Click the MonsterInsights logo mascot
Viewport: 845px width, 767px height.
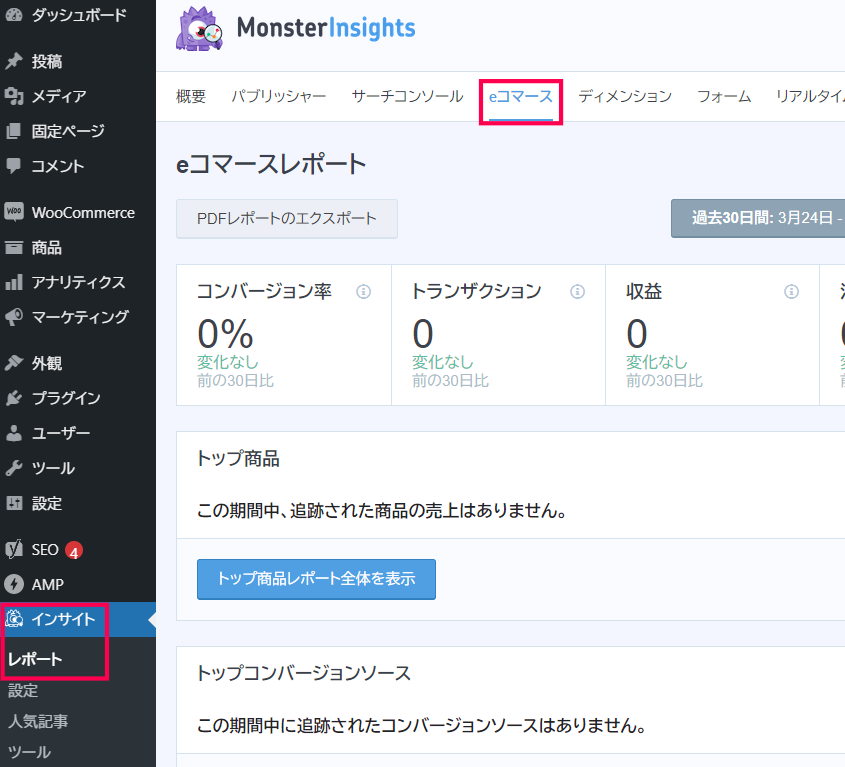pyautogui.click(x=199, y=29)
